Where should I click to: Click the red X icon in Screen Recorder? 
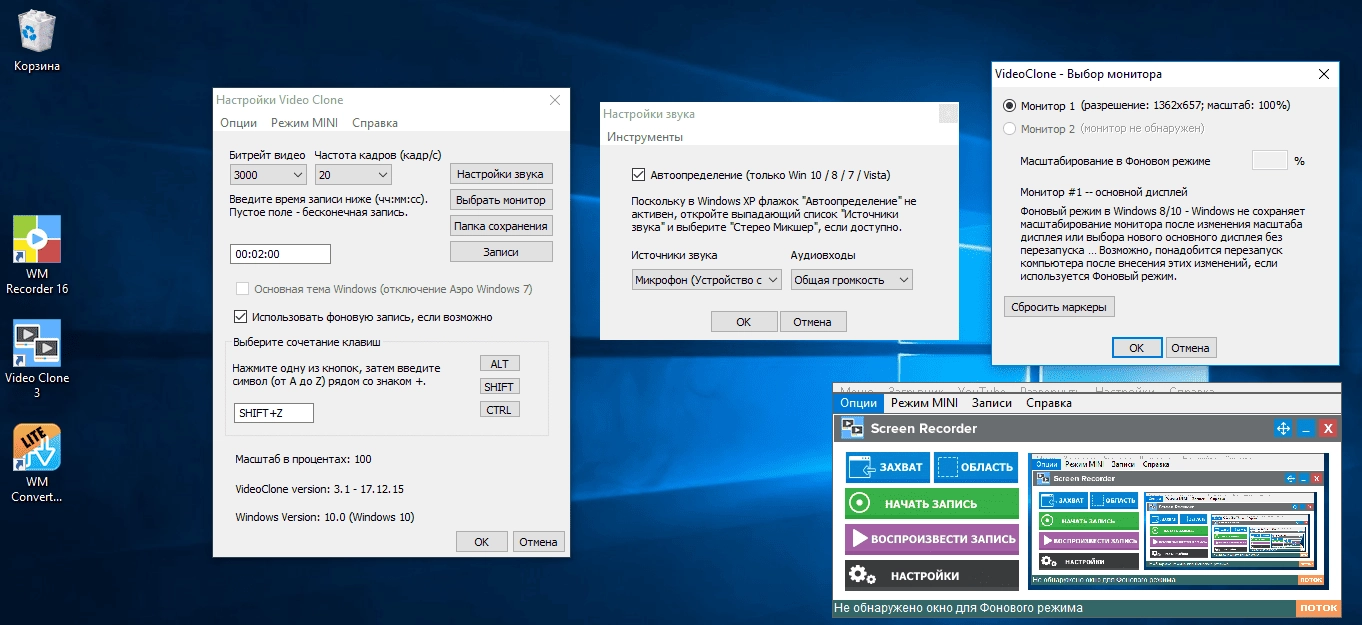pos(1328,429)
